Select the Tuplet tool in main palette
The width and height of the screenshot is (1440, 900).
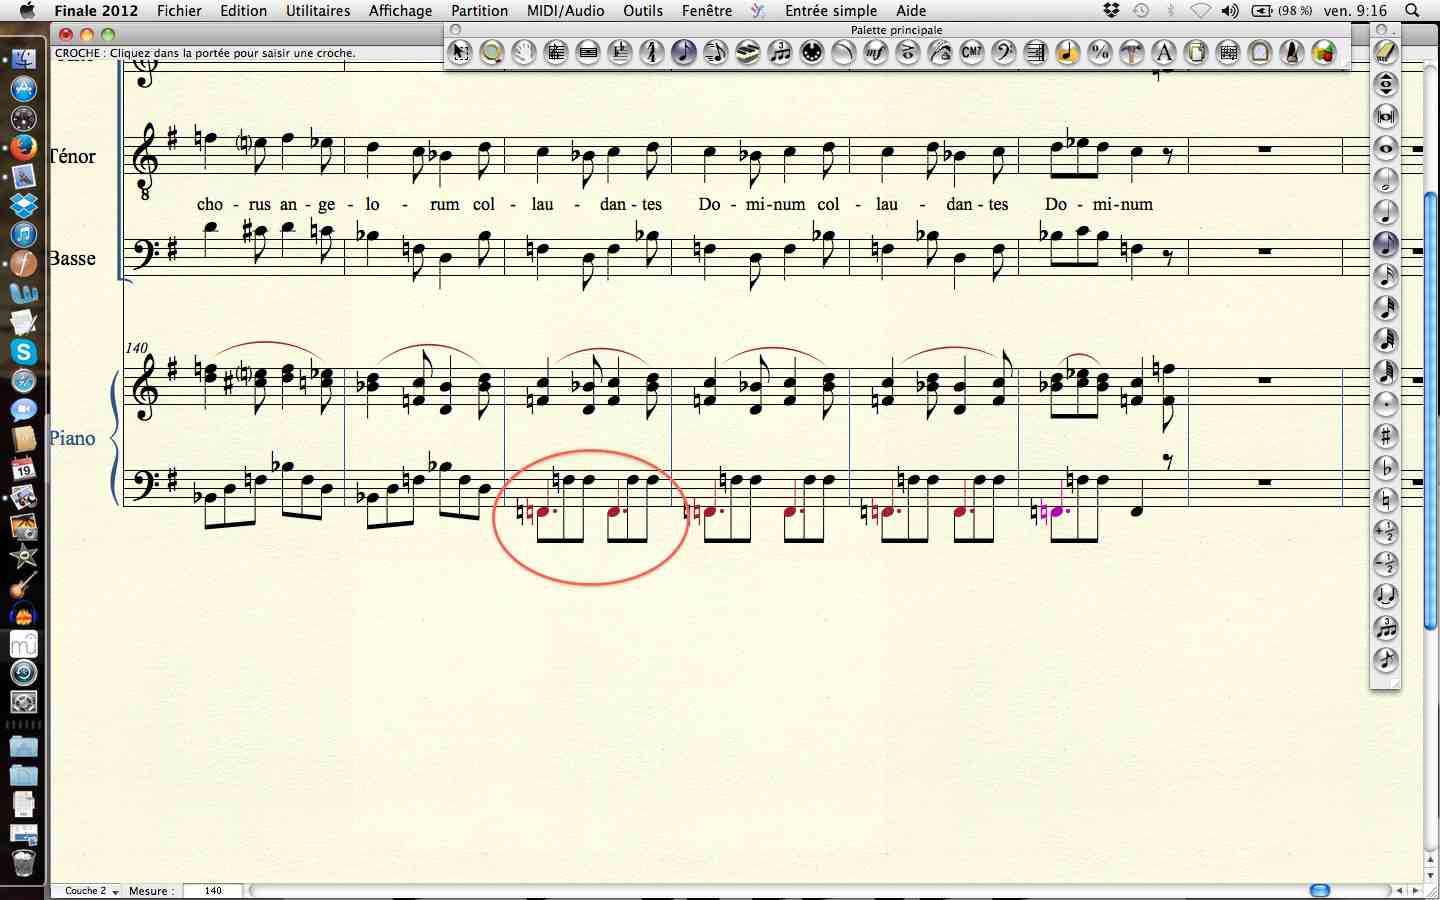(x=779, y=52)
